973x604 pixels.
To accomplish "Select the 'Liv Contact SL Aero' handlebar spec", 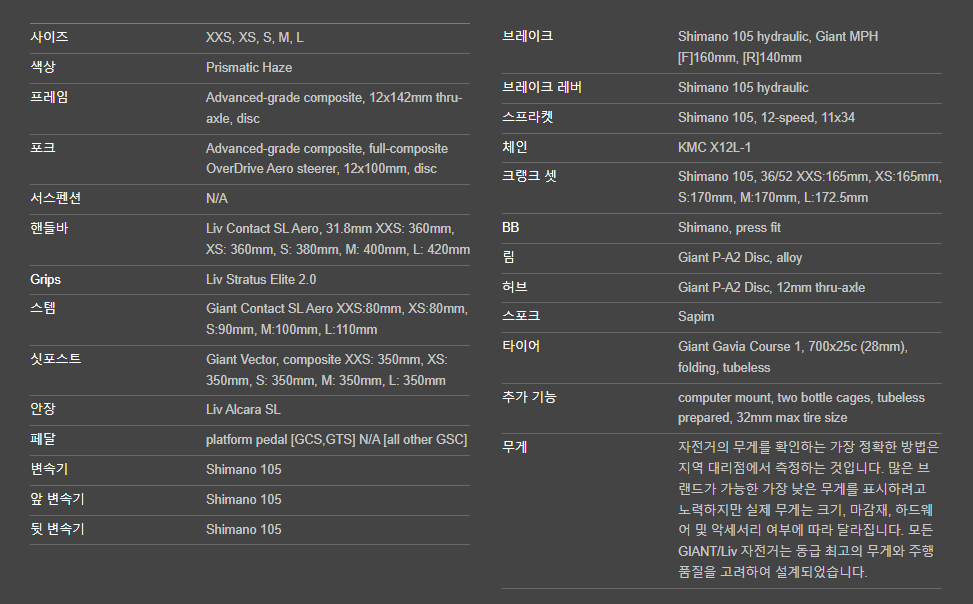I will click(x=338, y=239).
